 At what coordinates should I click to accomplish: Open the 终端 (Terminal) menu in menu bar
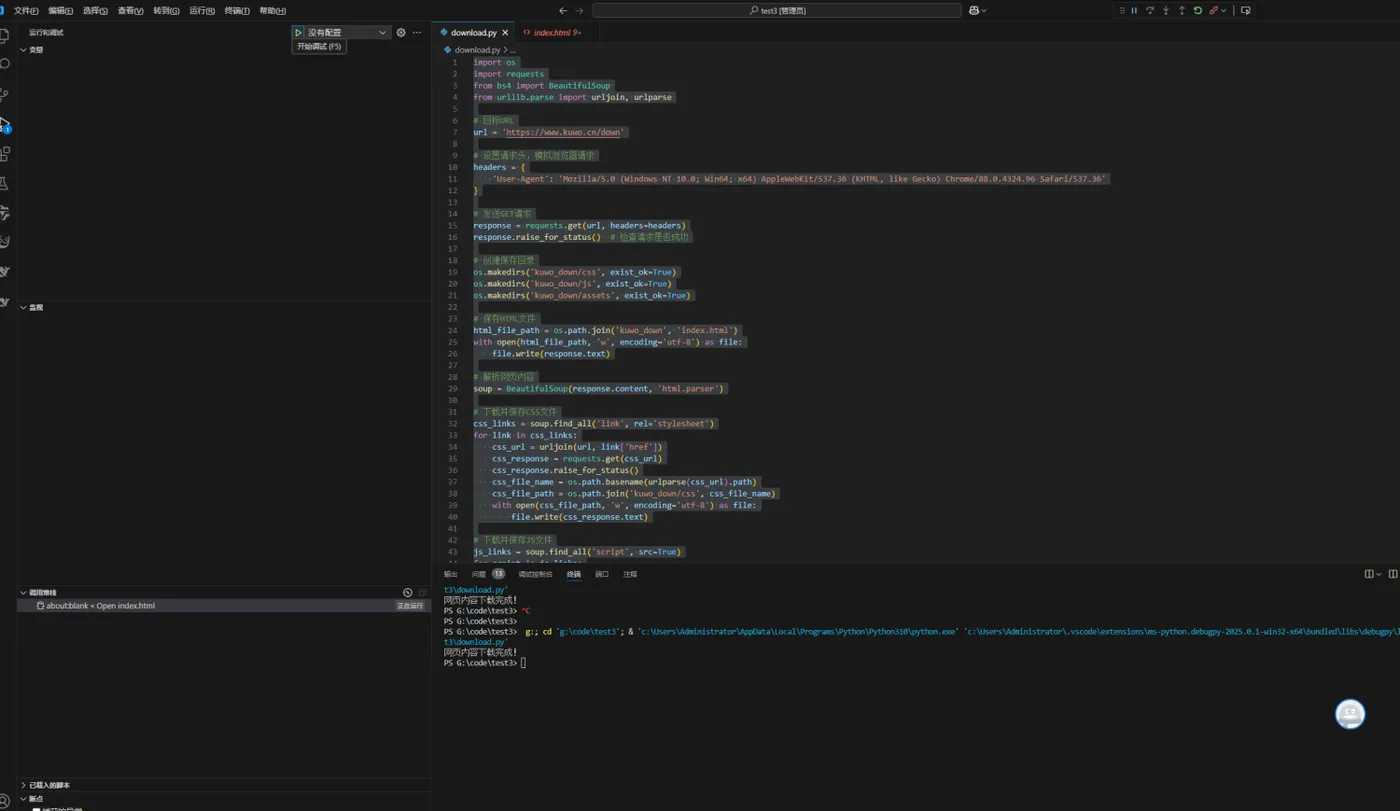237,11
